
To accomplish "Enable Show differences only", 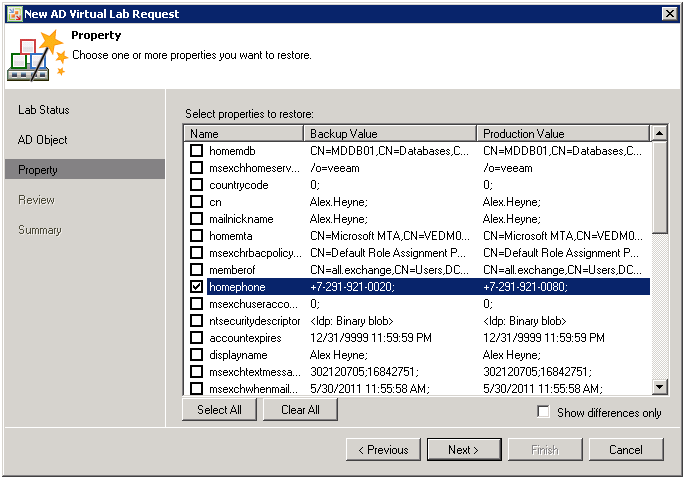I will [x=543, y=412].
